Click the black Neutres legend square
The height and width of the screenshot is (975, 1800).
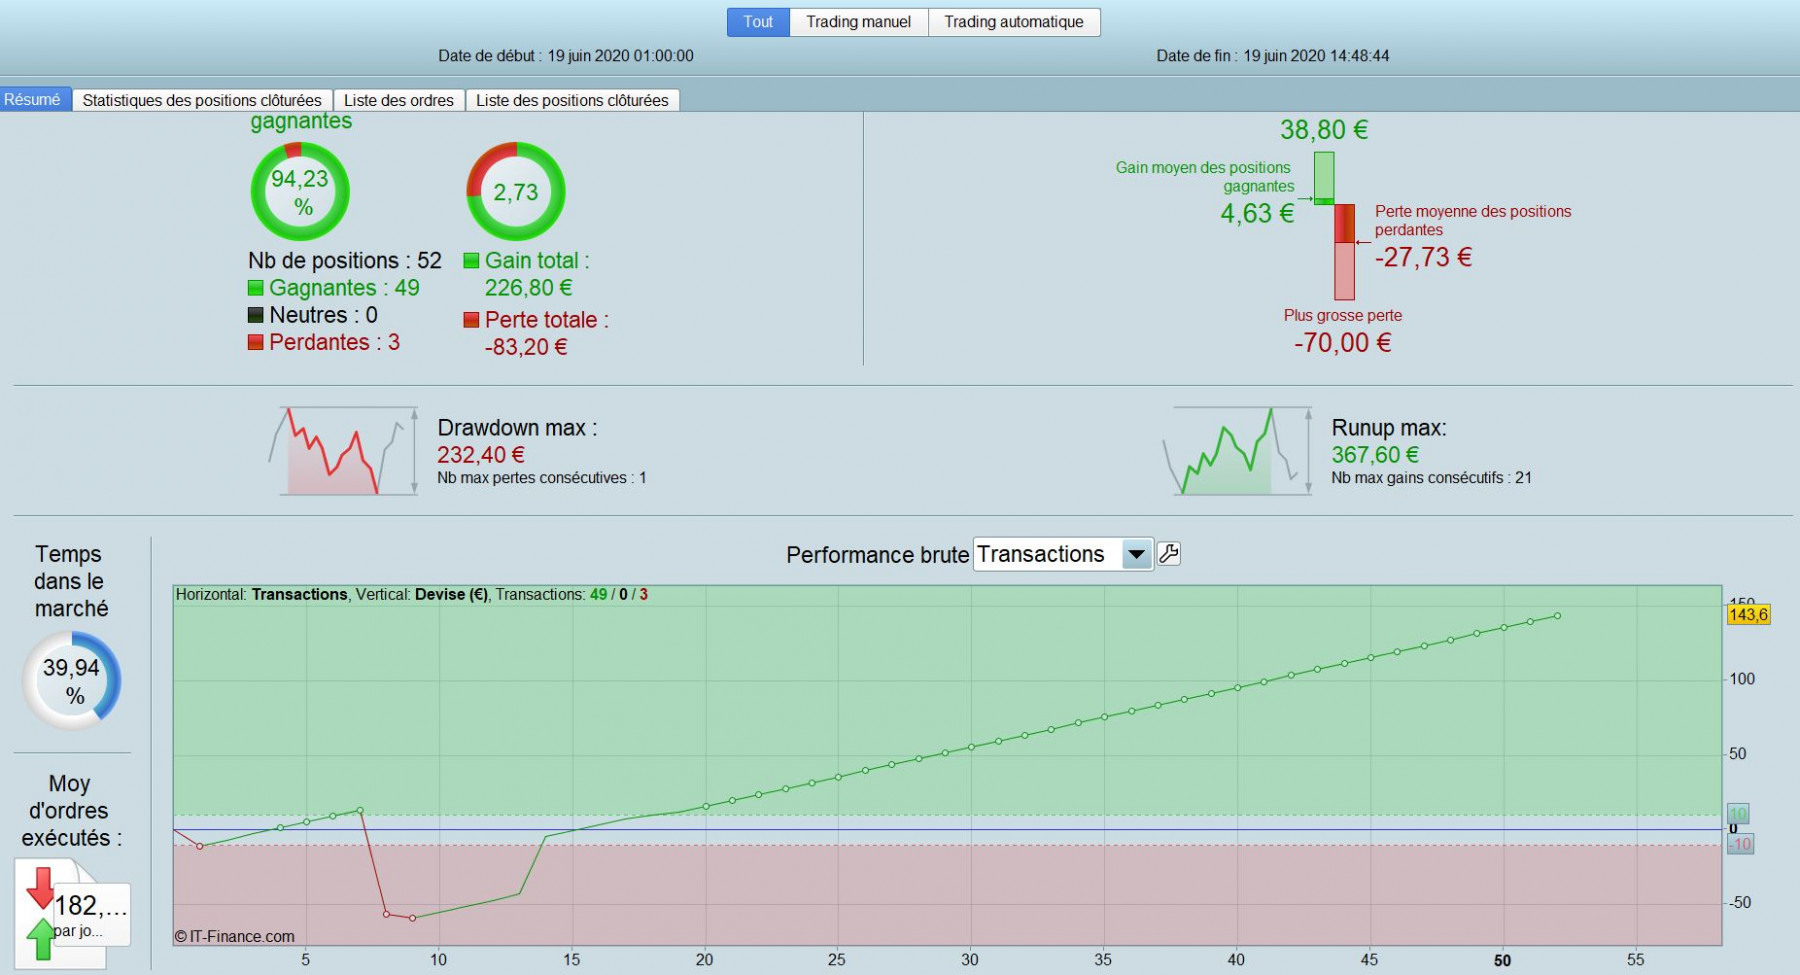[x=256, y=315]
